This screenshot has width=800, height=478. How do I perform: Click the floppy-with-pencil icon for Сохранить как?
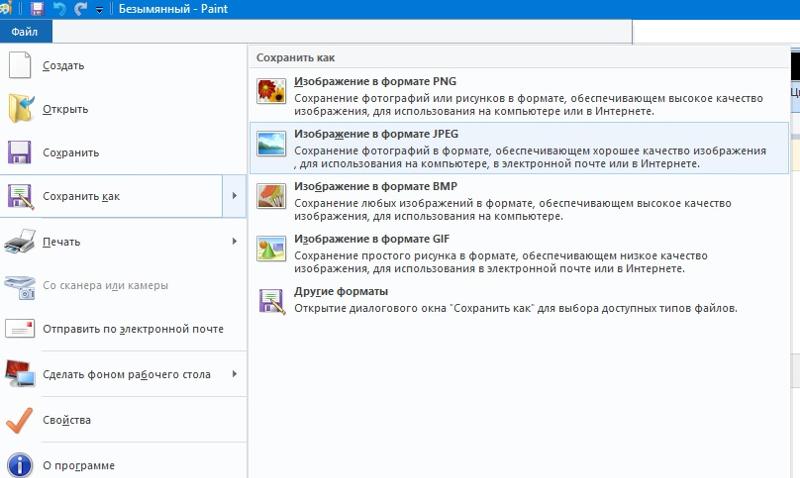[20, 196]
